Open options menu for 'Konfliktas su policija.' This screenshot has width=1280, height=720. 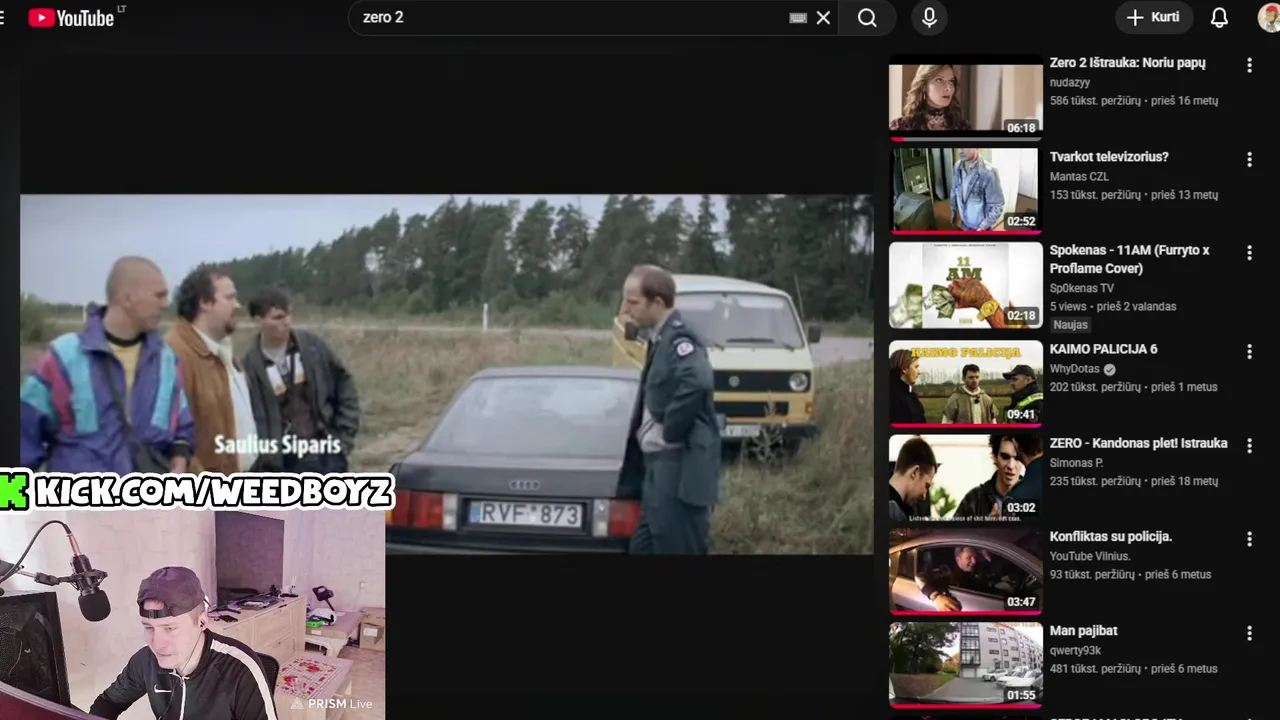tap(1249, 539)
